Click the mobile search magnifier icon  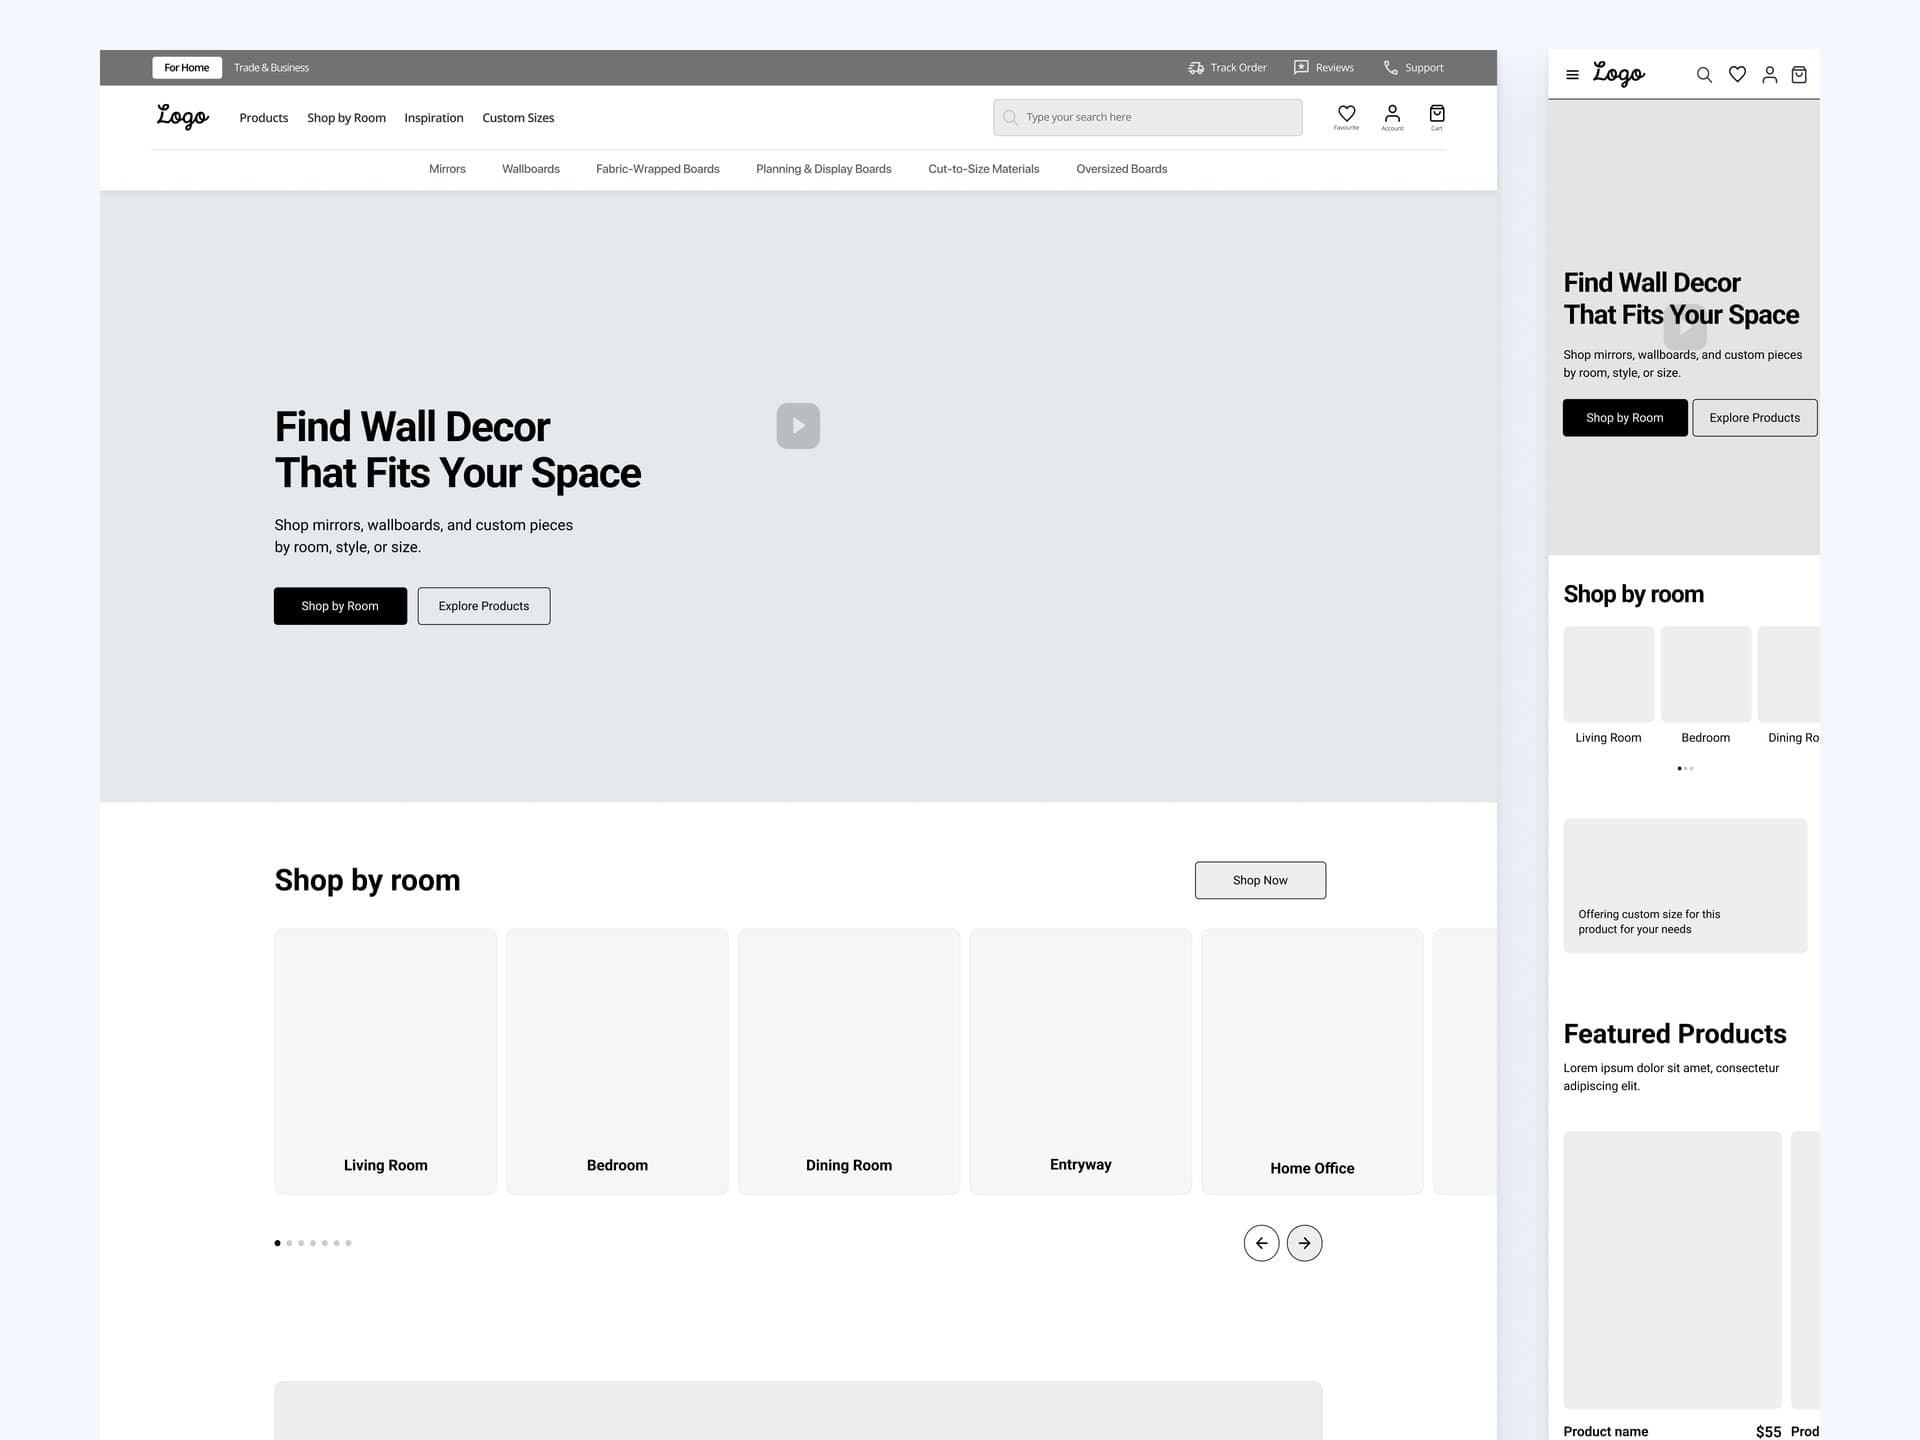(x=1704, y=75)
